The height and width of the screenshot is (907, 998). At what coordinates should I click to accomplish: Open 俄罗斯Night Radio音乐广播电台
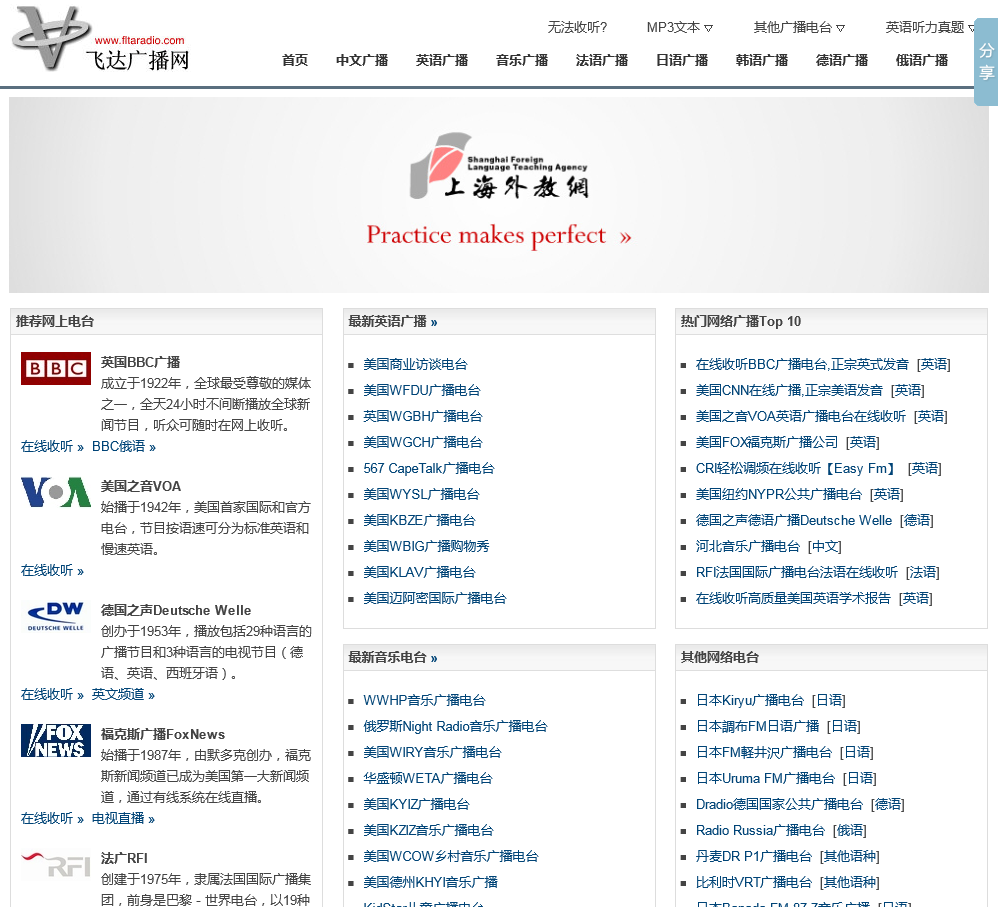tap(455, 727)
